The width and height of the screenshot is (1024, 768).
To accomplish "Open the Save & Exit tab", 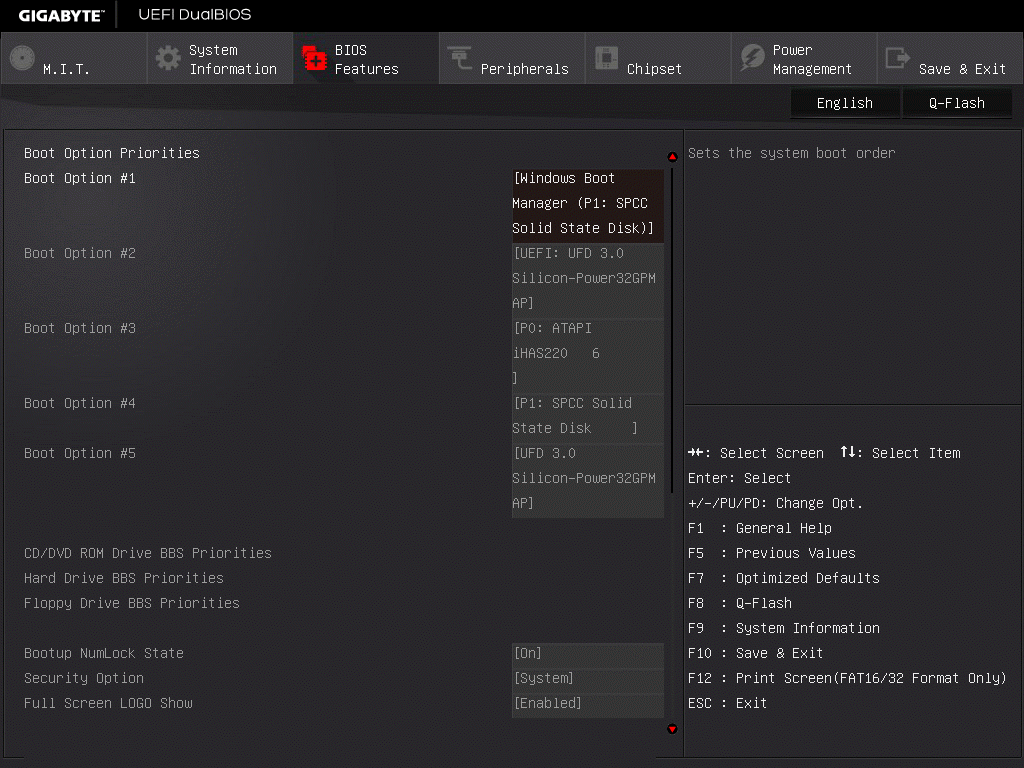I will 950,58.
